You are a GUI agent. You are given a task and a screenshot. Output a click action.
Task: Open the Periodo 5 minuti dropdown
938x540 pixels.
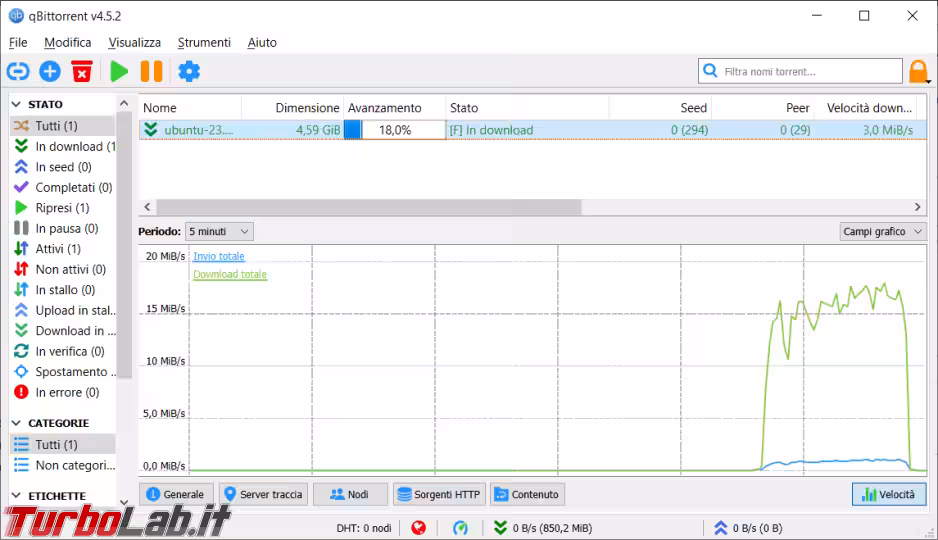219,231
